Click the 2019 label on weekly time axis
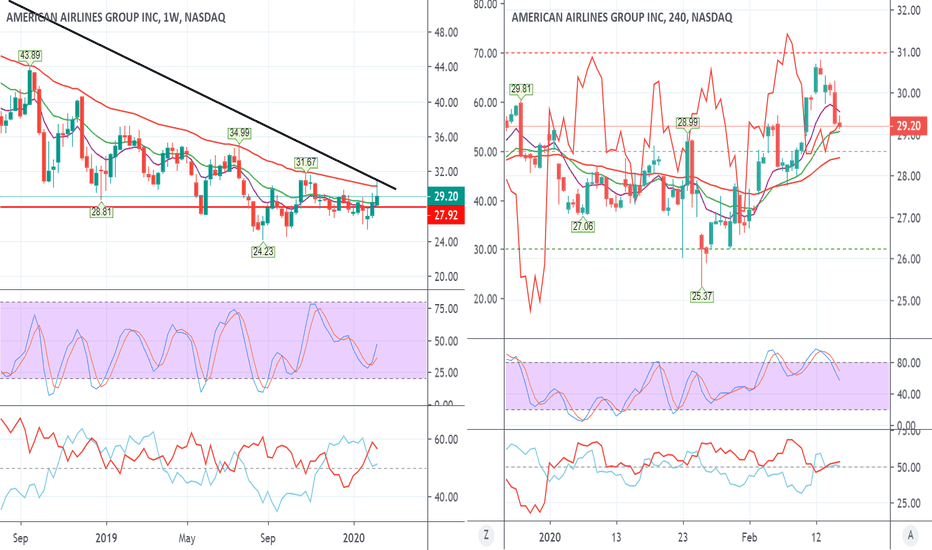This screenshot has width=932, height=550. (106, 538)
